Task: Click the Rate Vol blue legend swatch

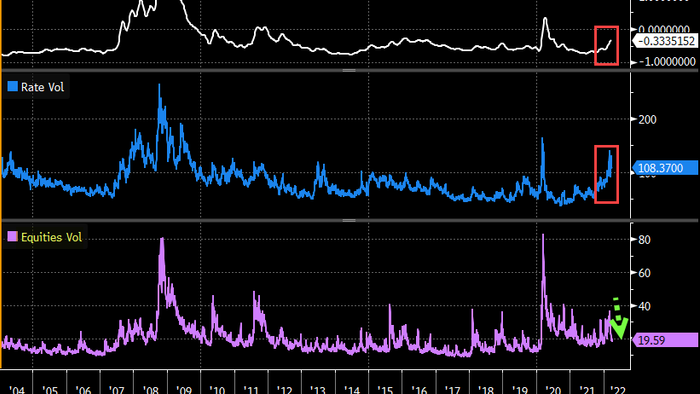Action: pos(12,87)
